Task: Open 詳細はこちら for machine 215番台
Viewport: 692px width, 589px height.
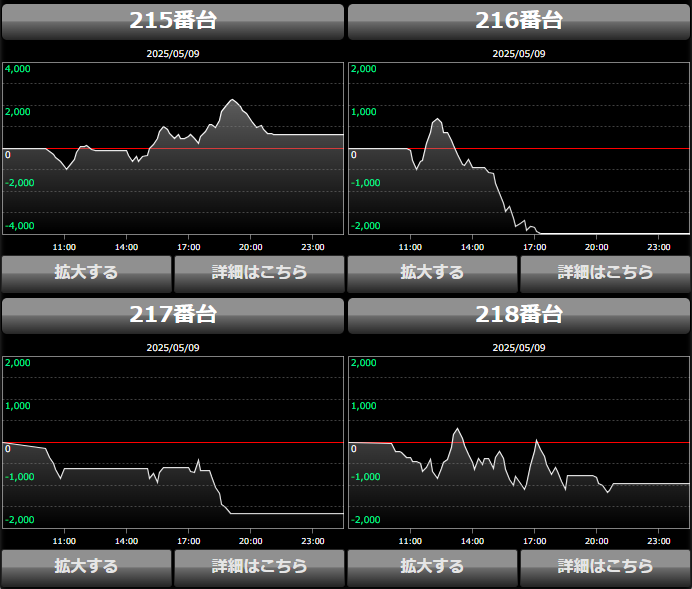Action: tap(259, 272)
